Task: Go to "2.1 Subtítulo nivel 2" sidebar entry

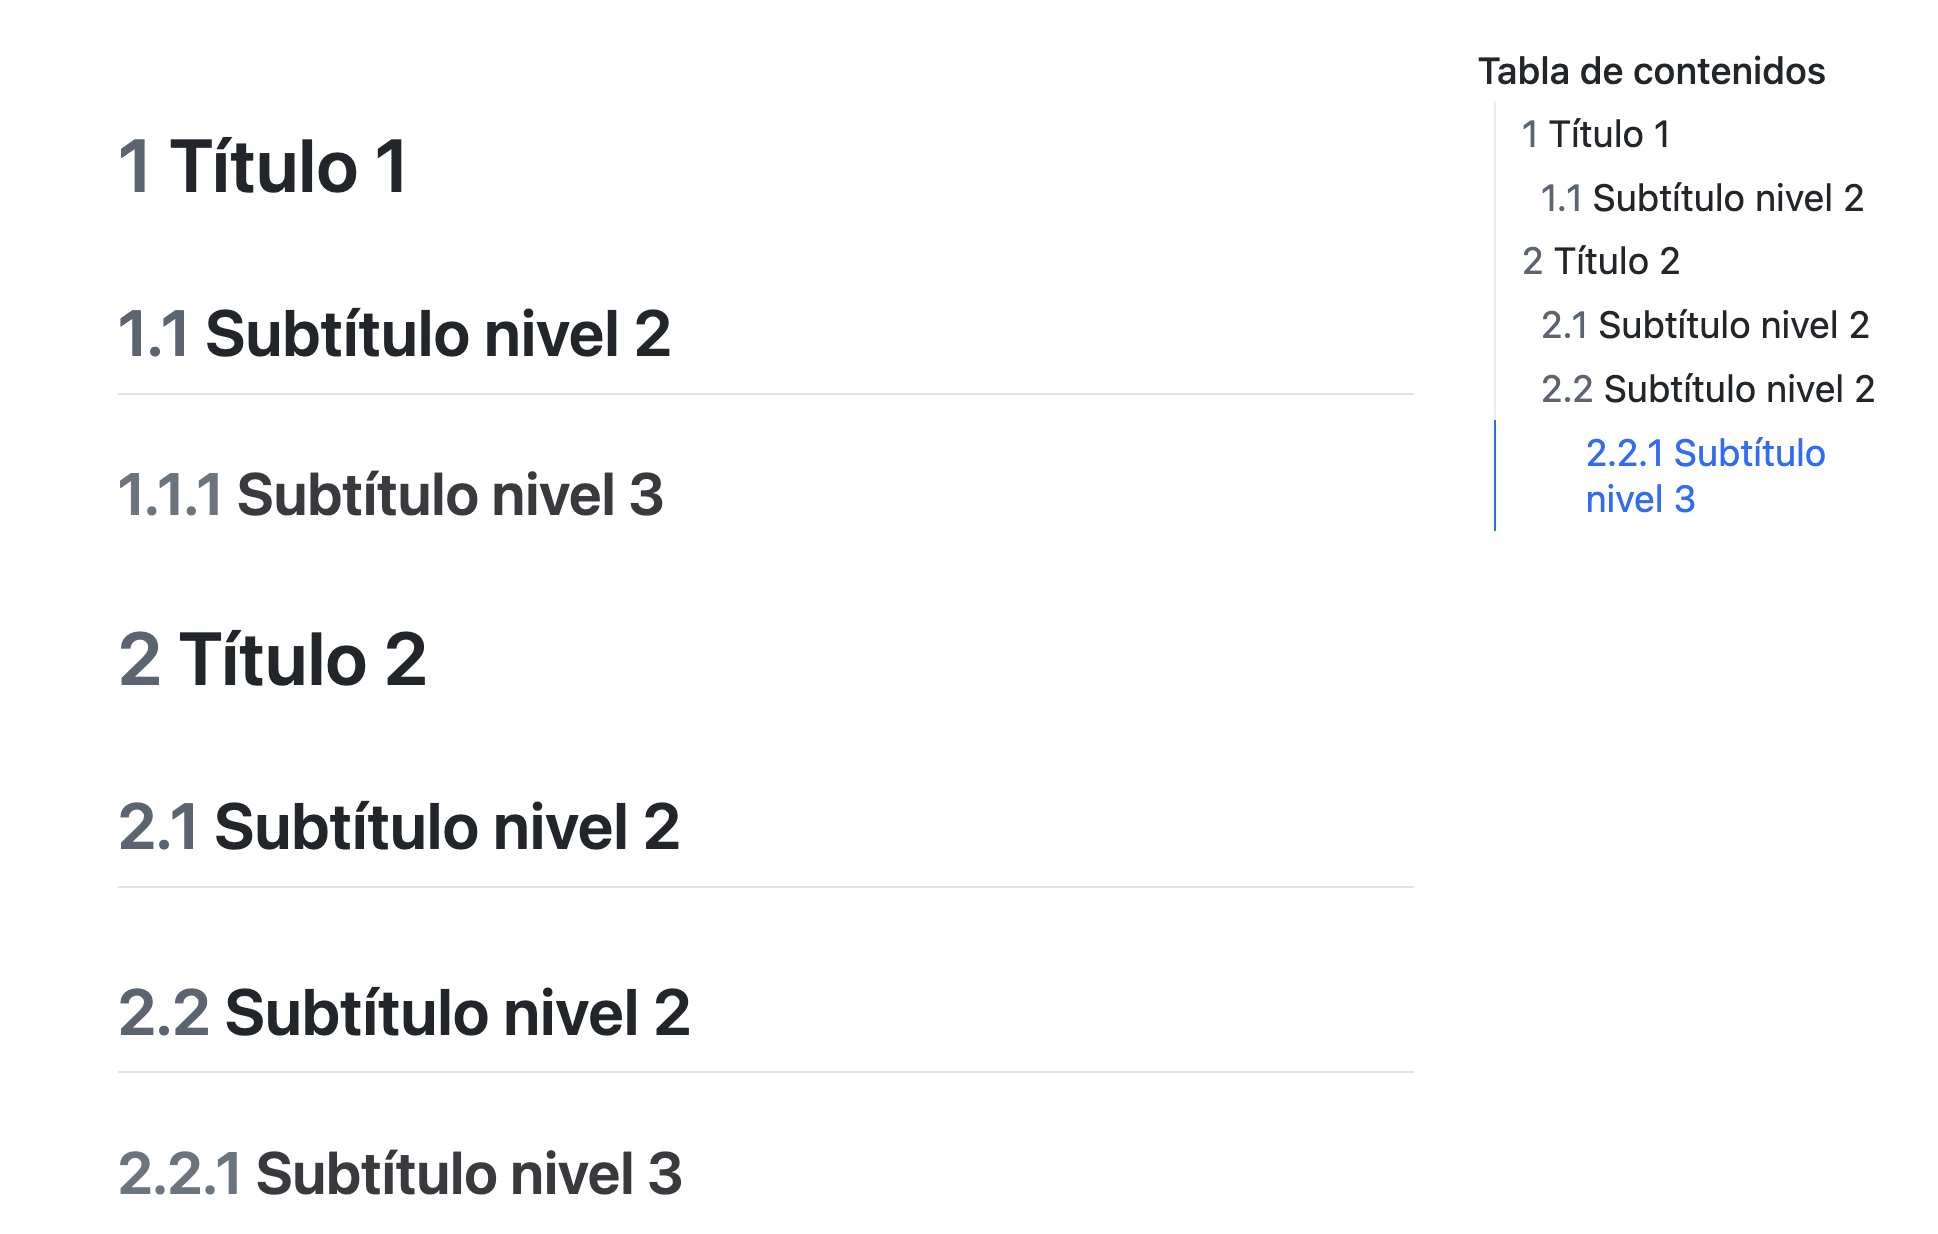Action: [1705, 325]
